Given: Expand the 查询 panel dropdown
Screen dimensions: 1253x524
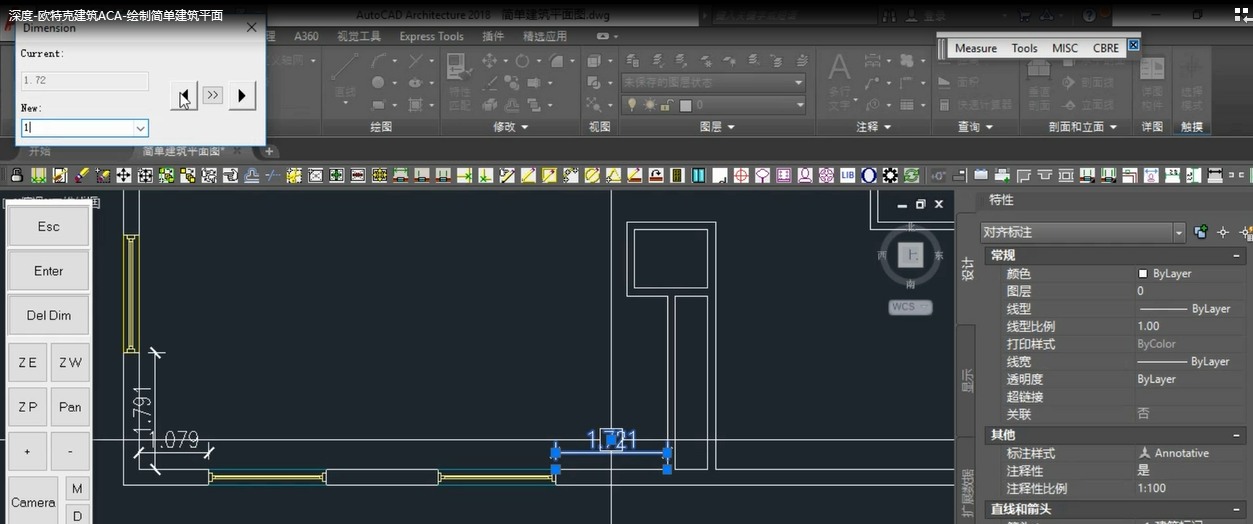Looking at the screenshot, I should (989, 127).
